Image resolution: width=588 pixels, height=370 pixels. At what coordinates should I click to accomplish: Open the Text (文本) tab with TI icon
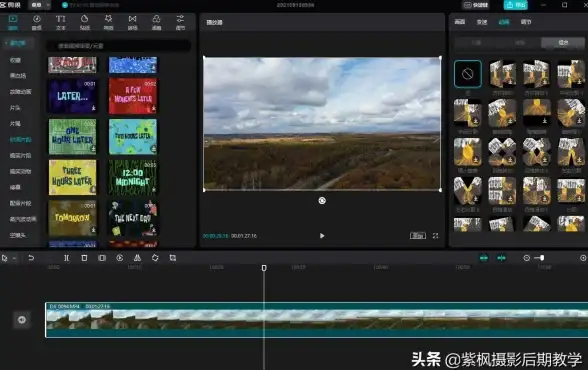[60, 22]
